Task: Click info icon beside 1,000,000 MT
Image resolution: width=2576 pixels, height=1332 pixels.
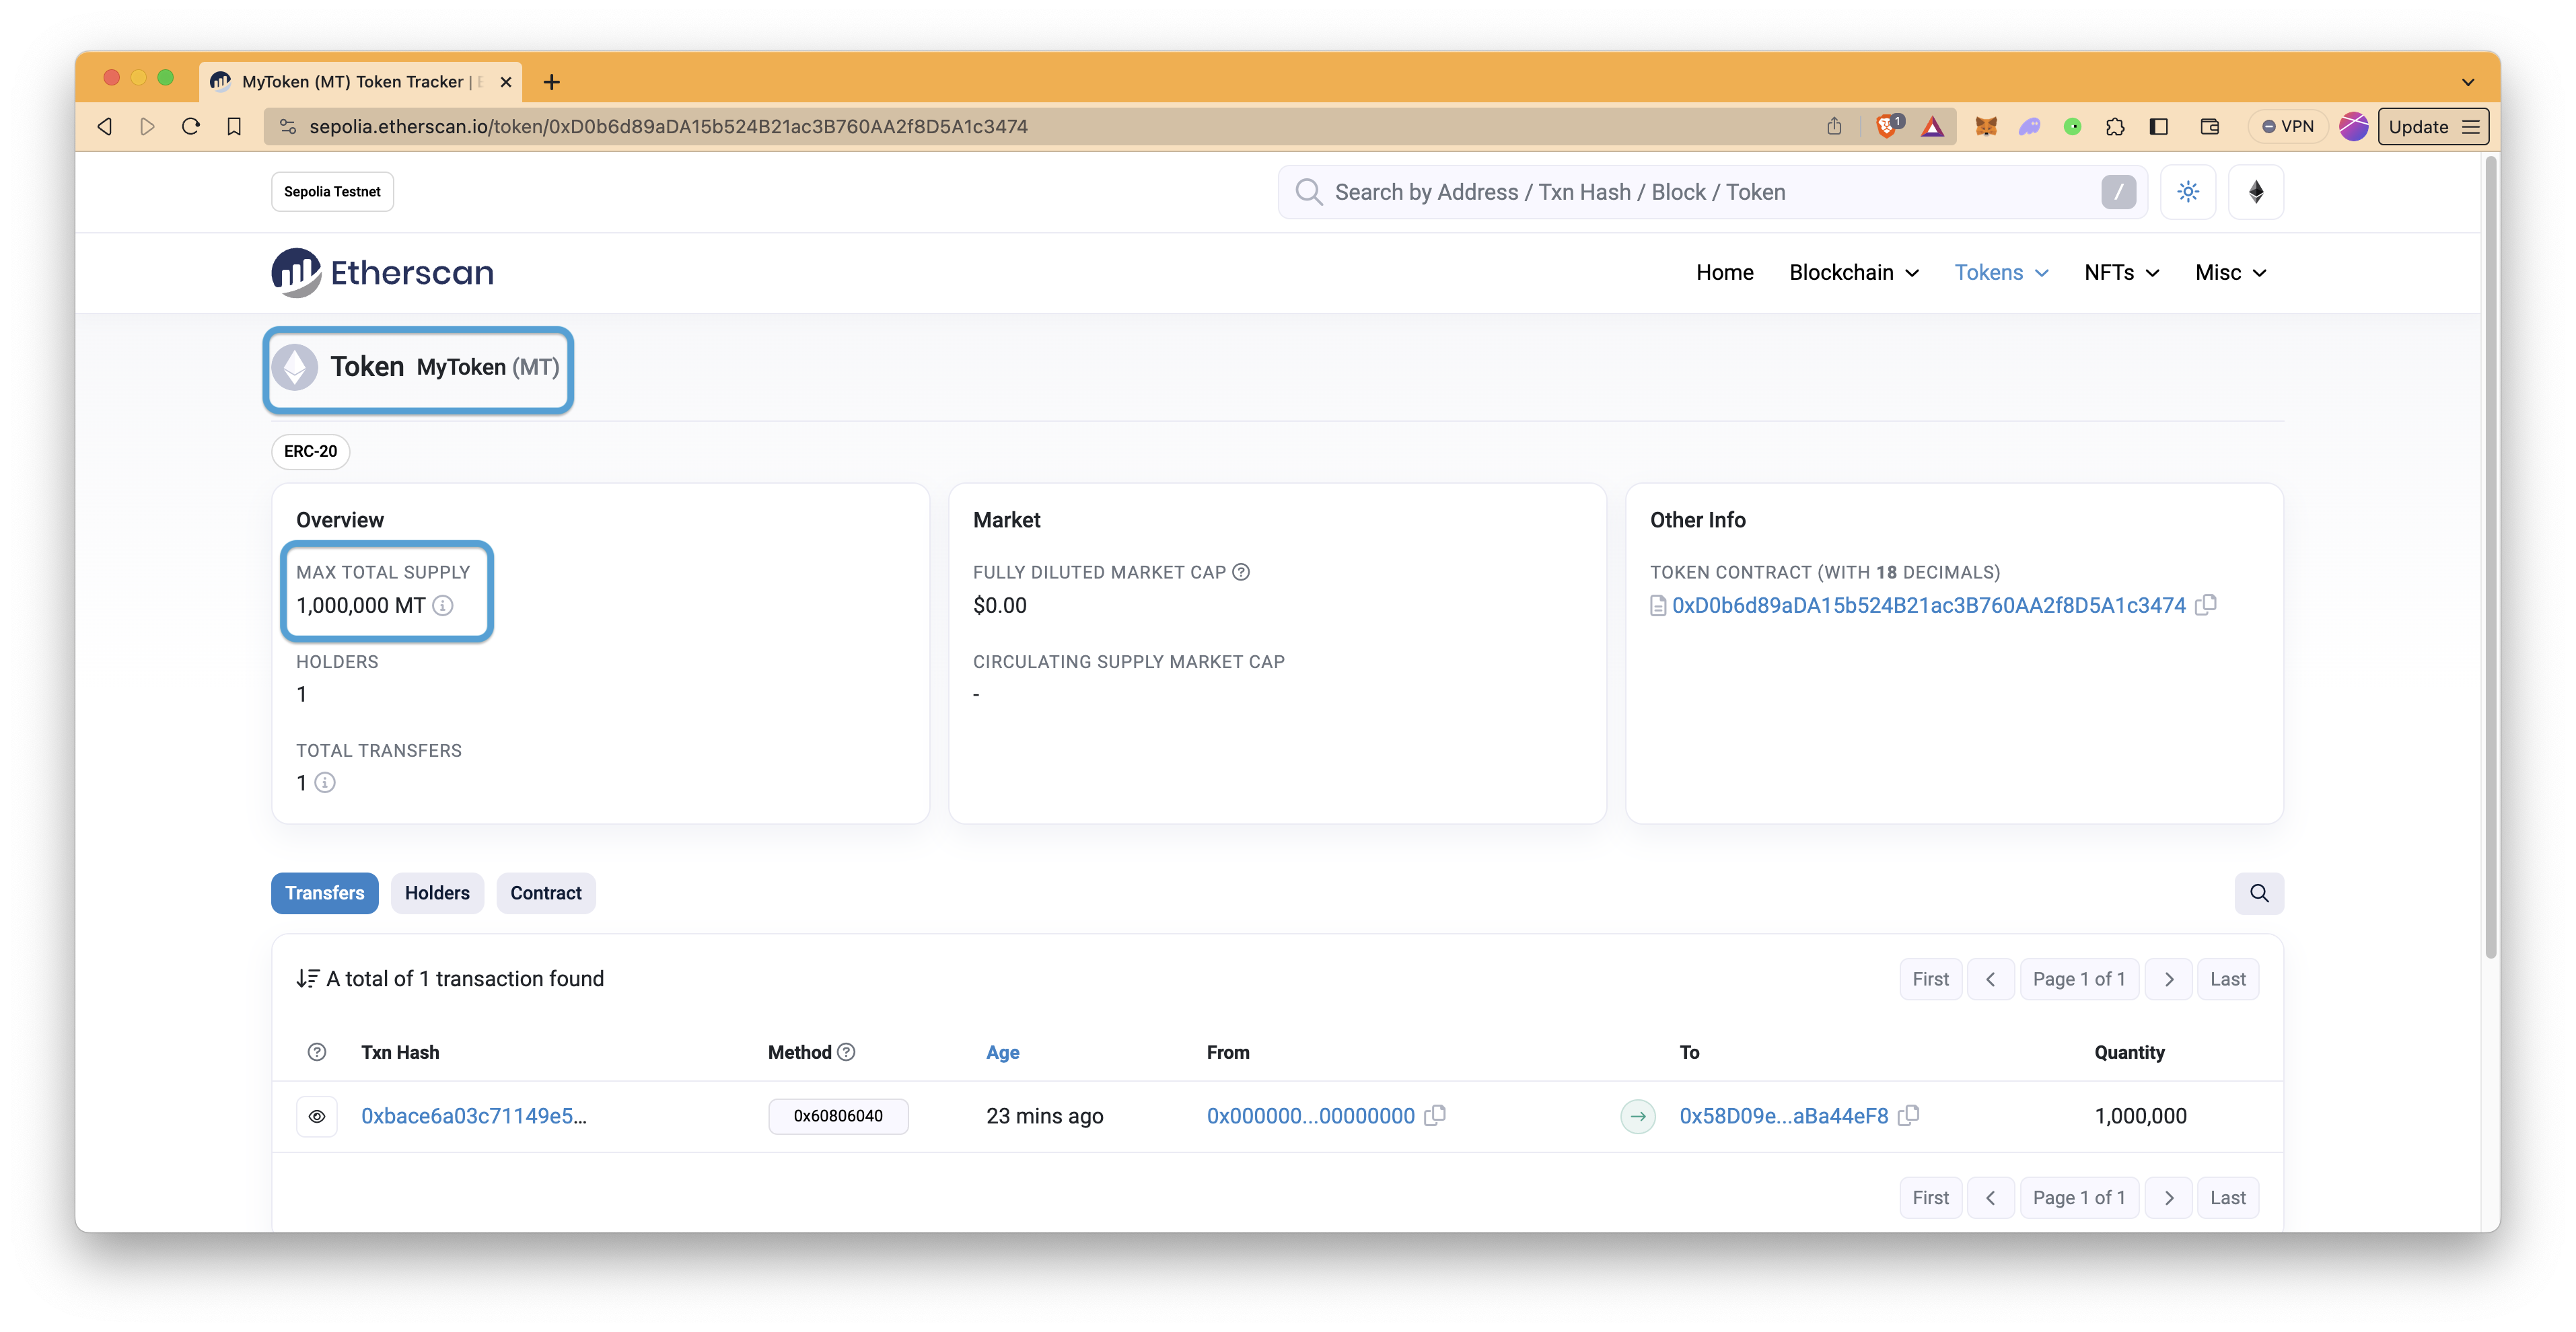Action: (443, 605)
